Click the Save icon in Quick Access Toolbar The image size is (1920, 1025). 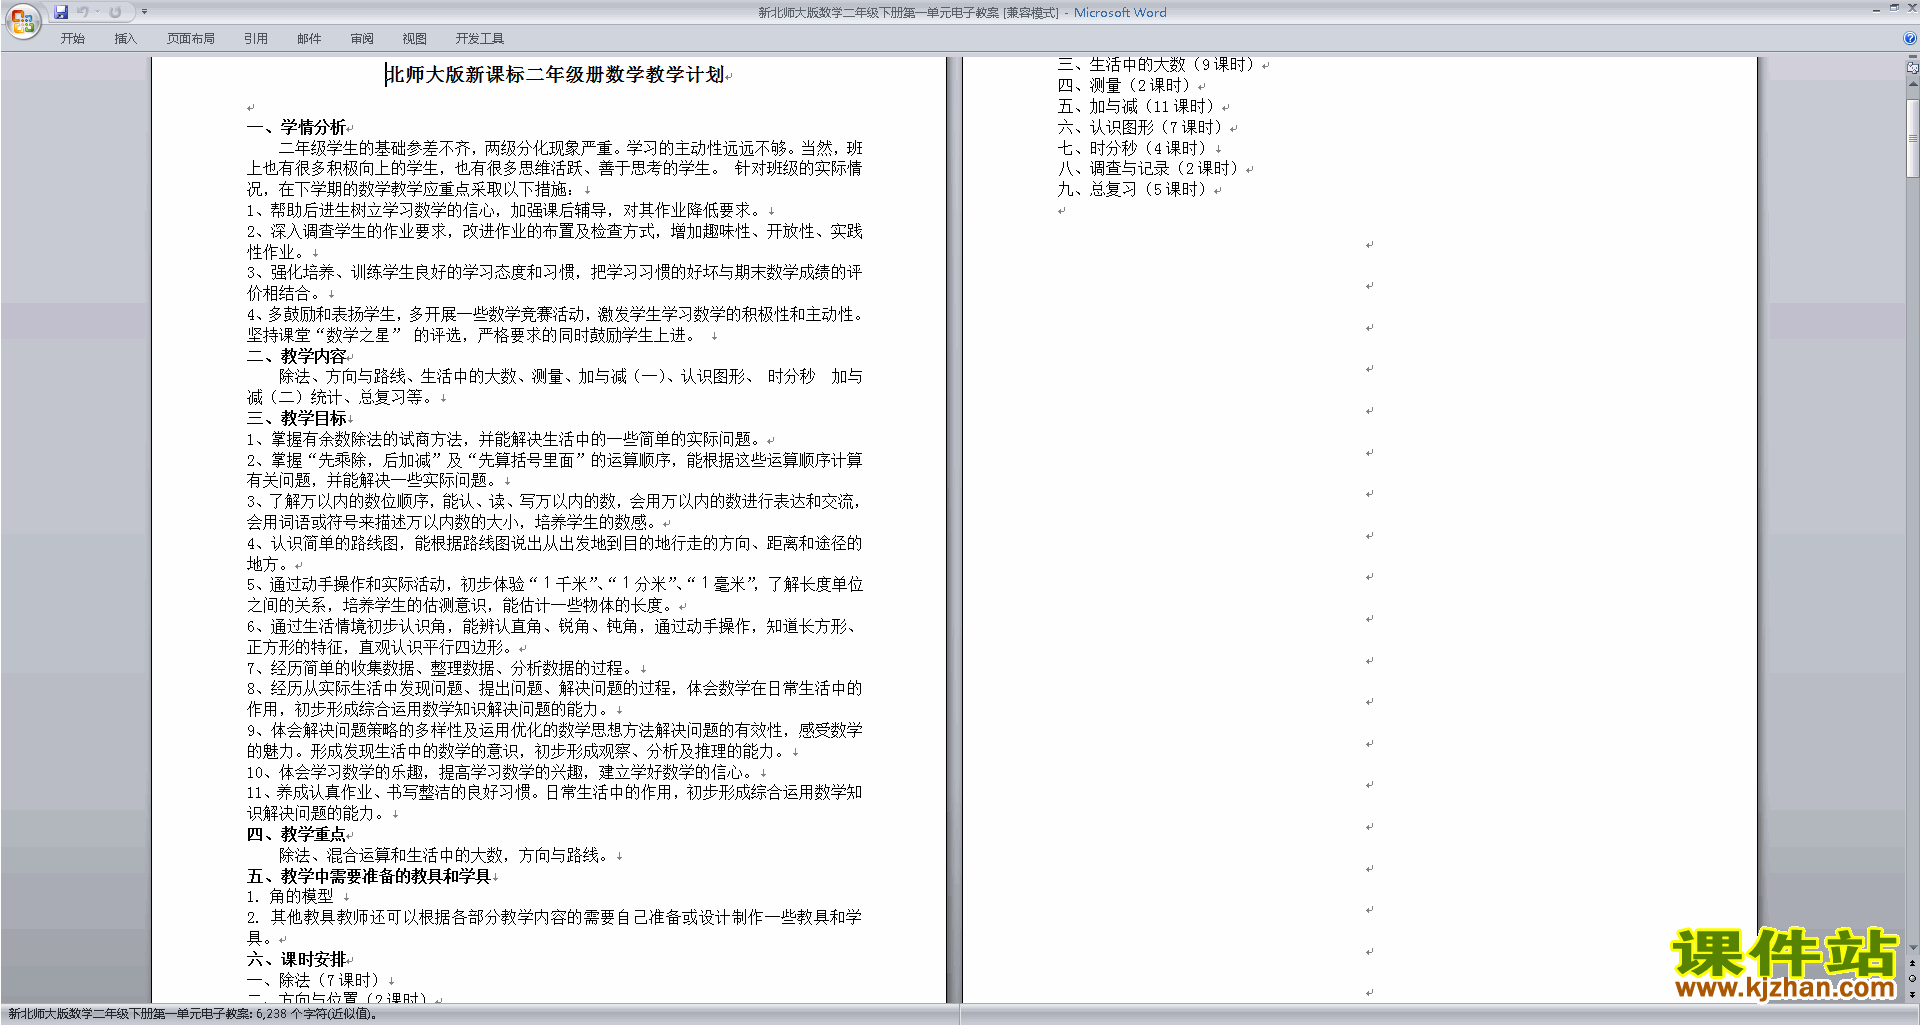(61, 12)
